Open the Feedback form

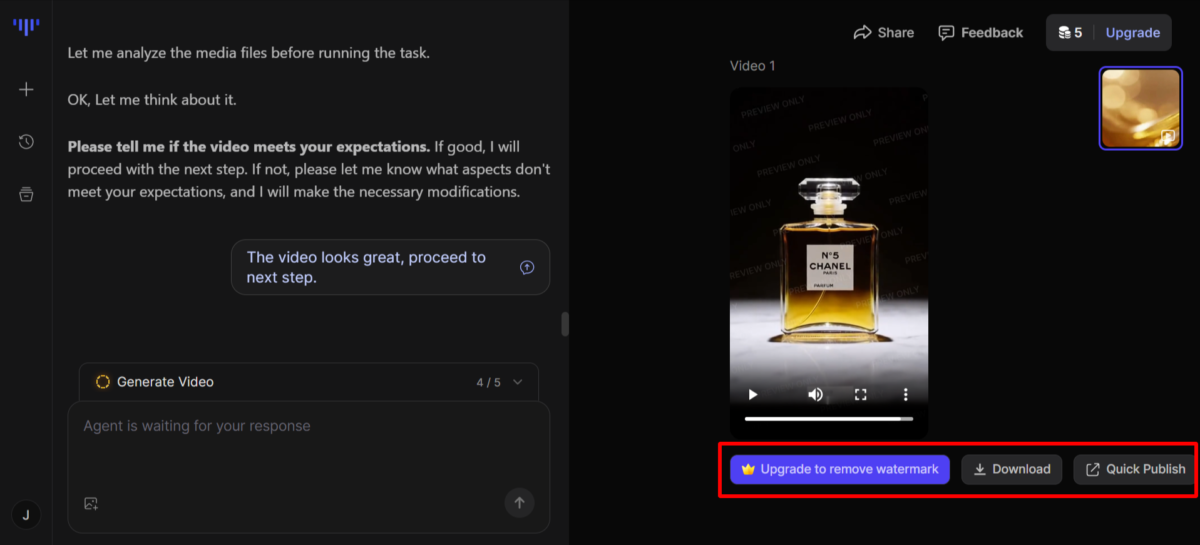tap(980, 33)
